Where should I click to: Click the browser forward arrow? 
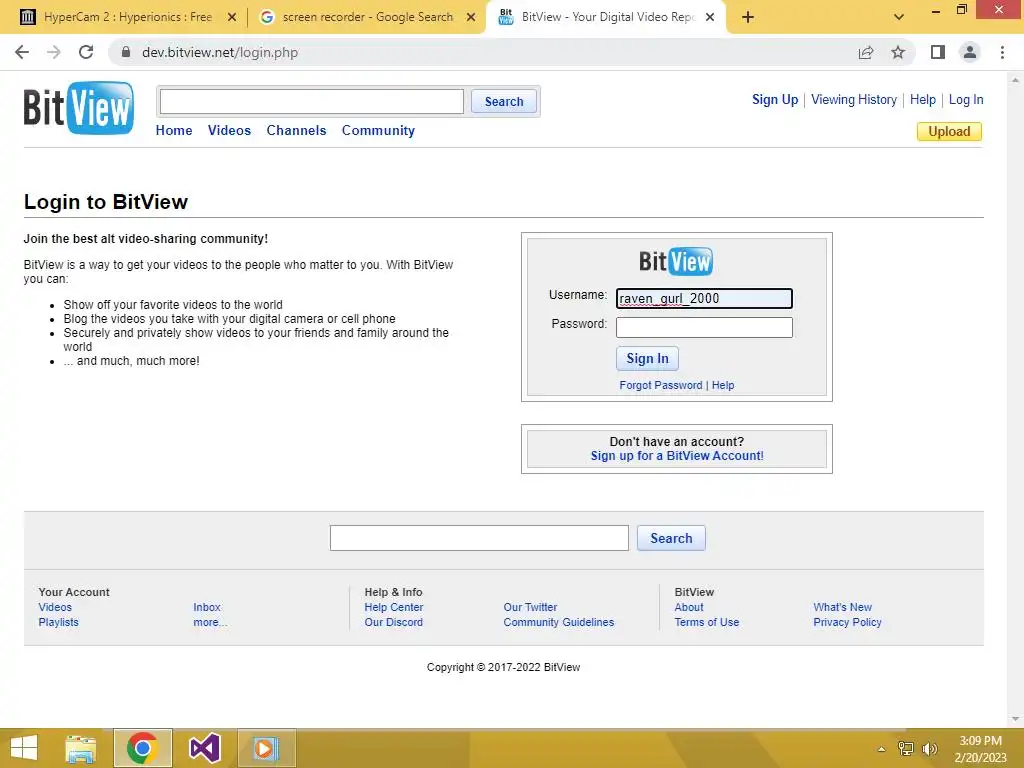(x=54, y=52)
